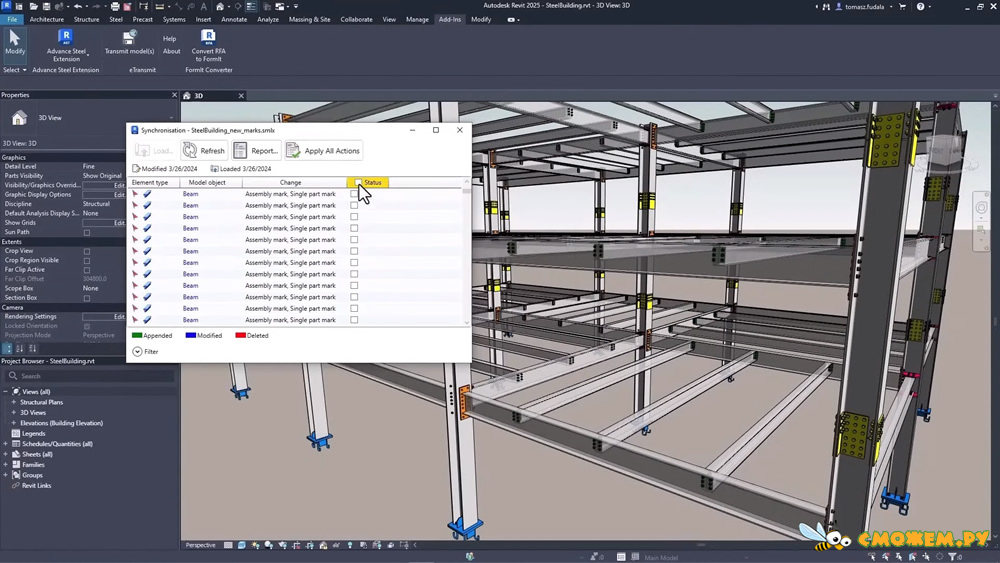Viewport: 1000px width, 563px height.
Task: Click Edit button for Show Grids
Action: coord(104,223)
